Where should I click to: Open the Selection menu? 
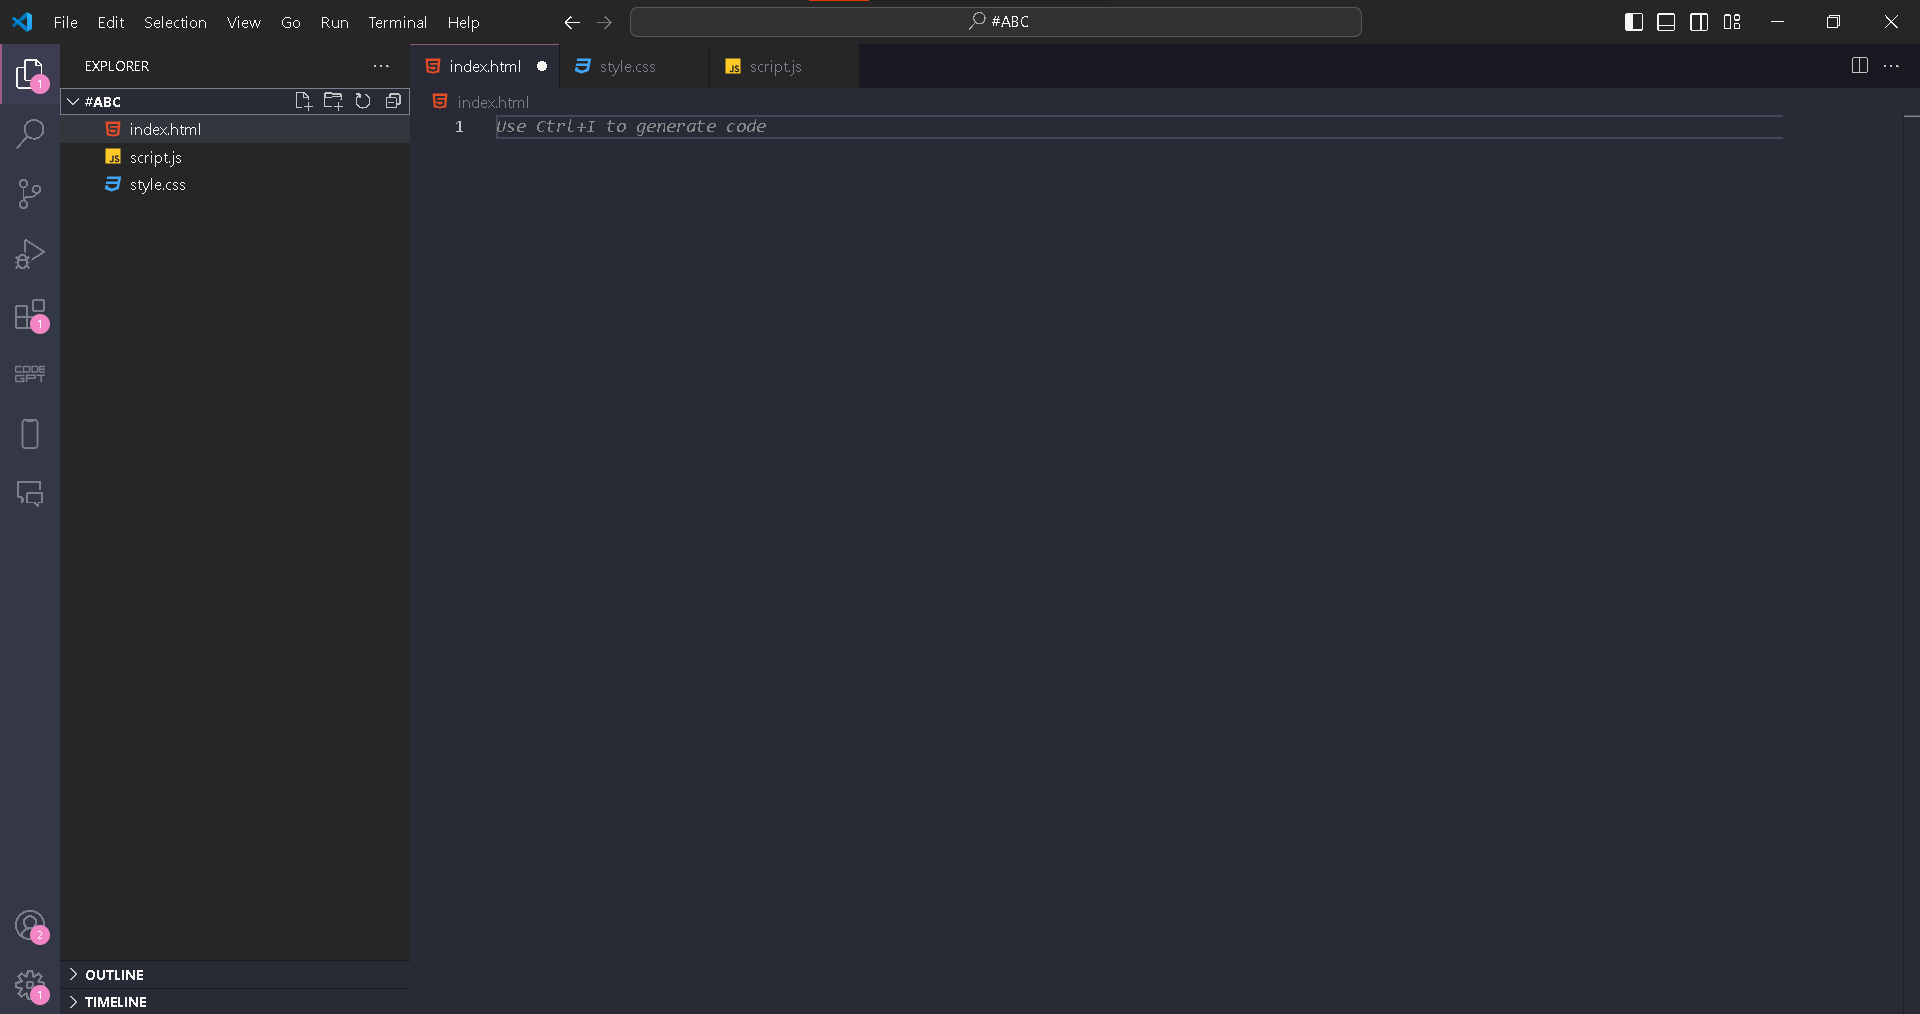click(x=175, y=22)
